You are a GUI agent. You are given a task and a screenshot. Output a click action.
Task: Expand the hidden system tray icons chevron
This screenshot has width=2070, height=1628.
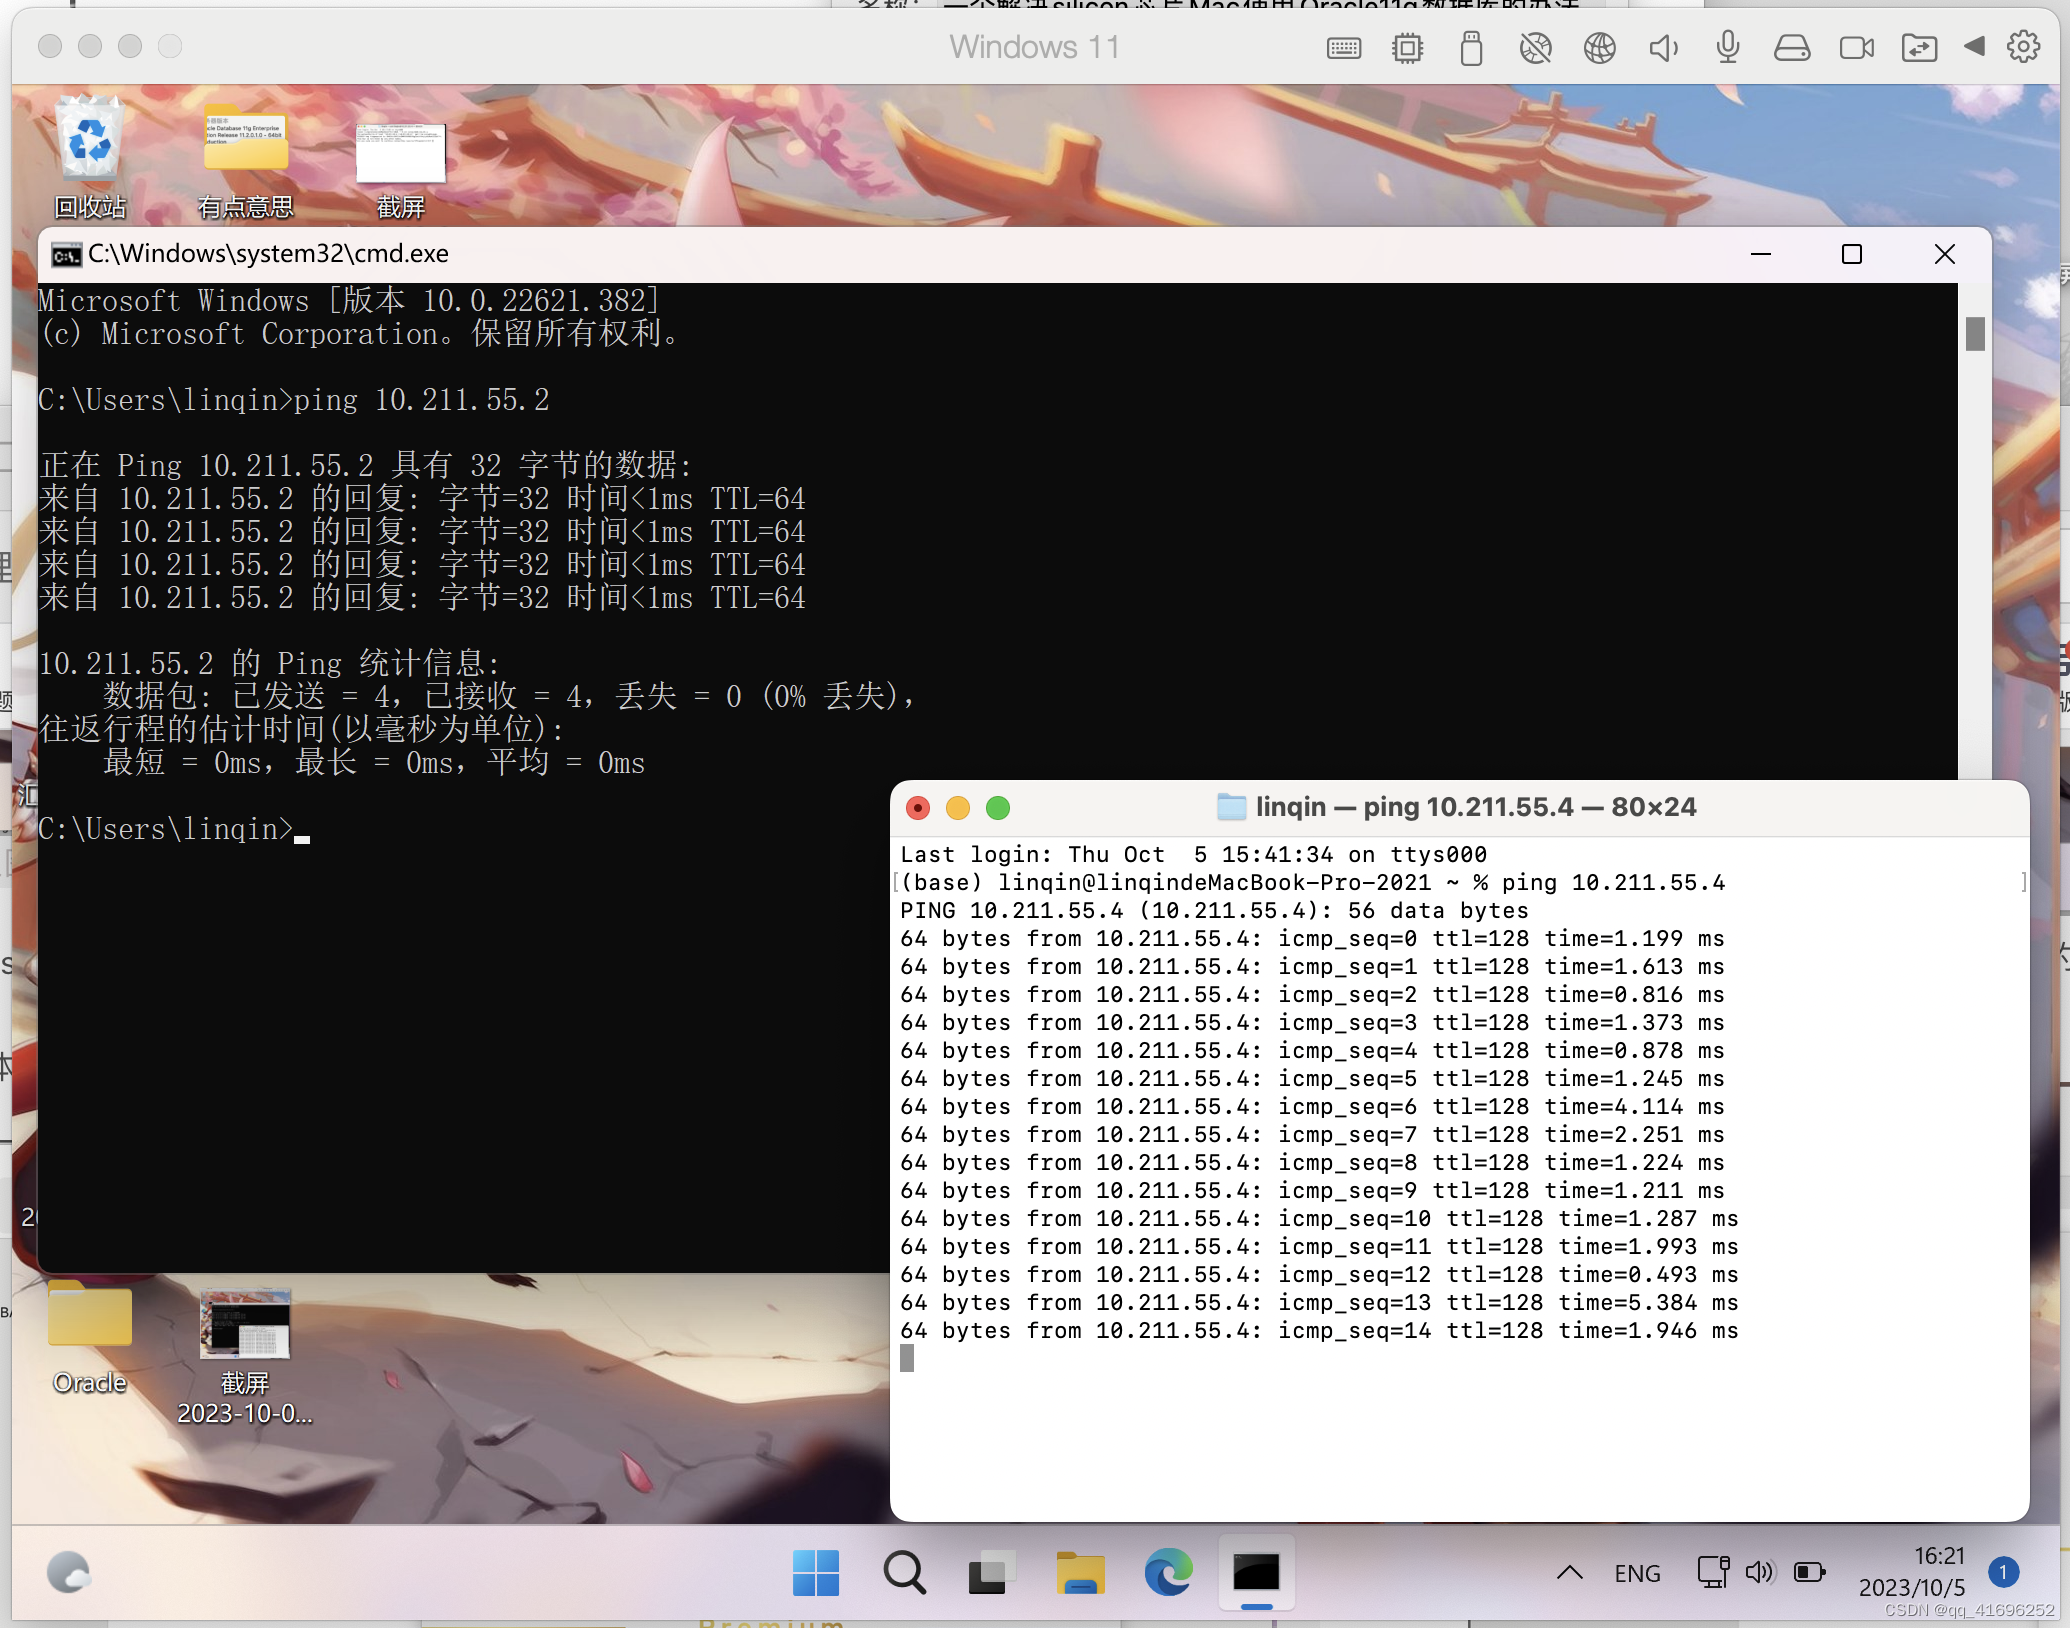click(x=1569, y=1573)
